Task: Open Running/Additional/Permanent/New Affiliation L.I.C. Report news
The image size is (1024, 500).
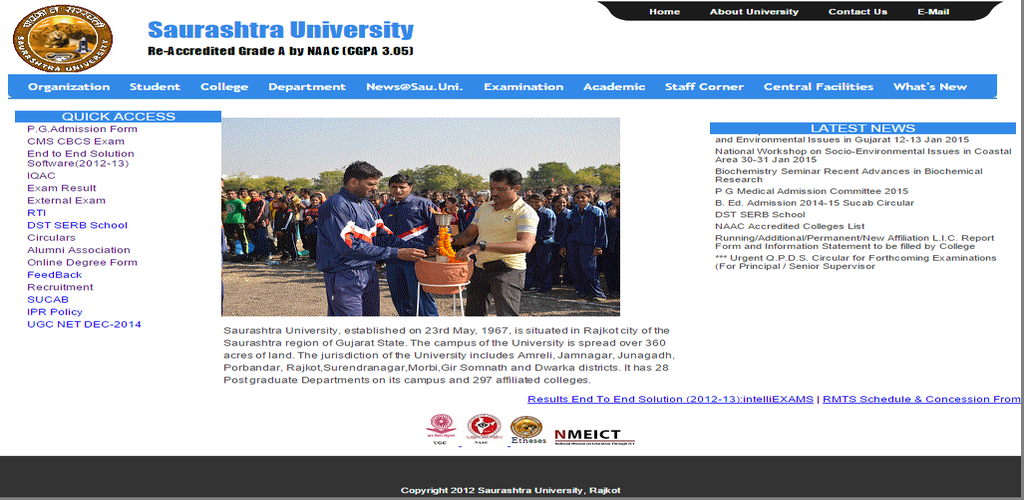Action: click(855, 243)
